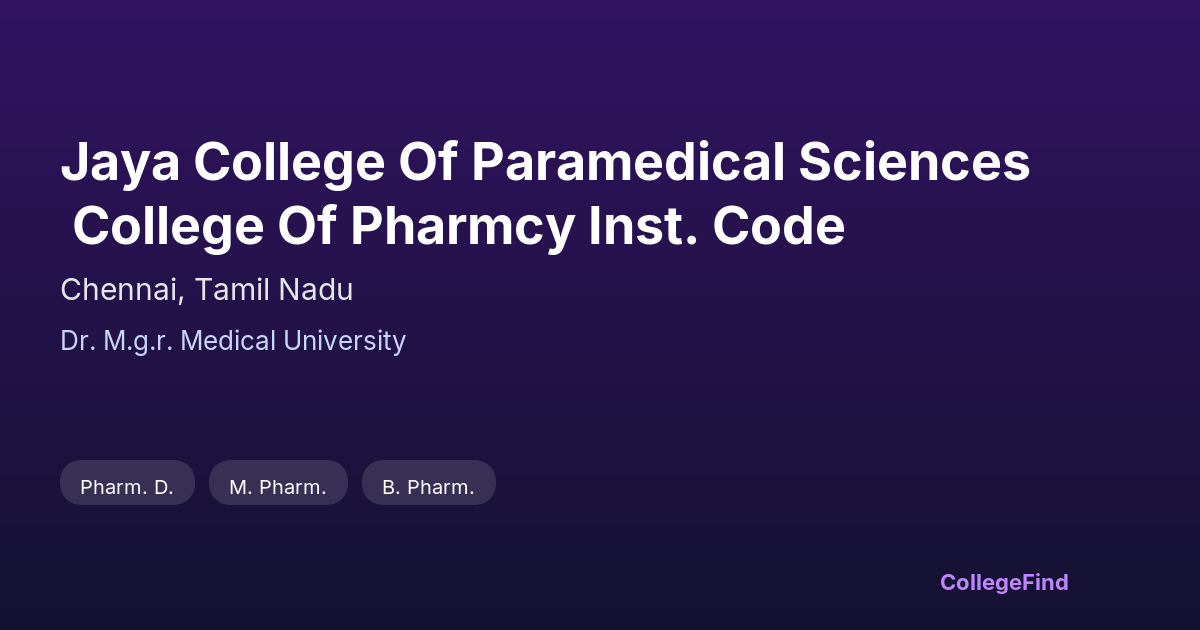Click "Dr. M.g.r." in the university name

click(x=117, y=341)
